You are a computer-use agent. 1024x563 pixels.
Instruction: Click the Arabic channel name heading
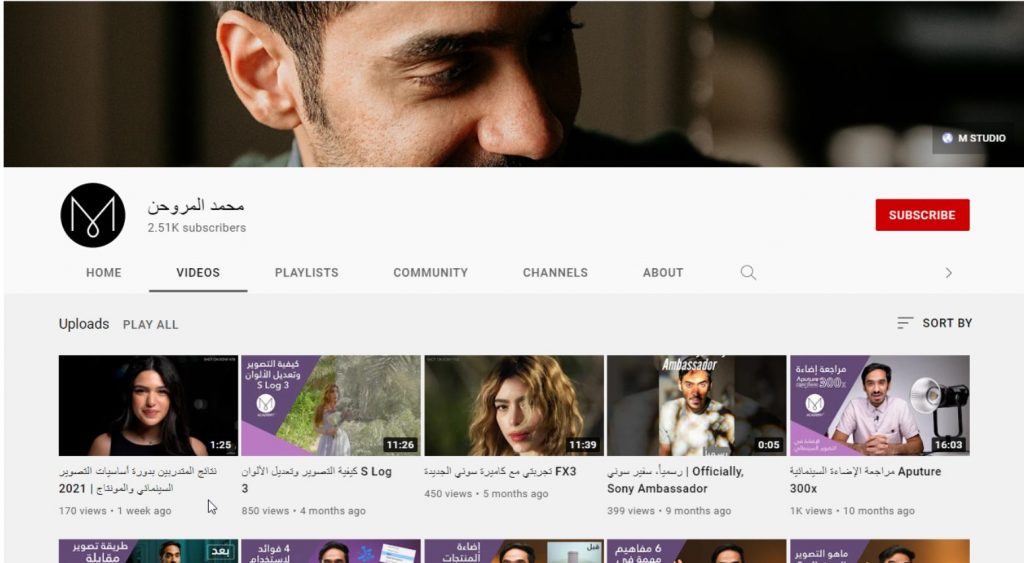(196, 205)
